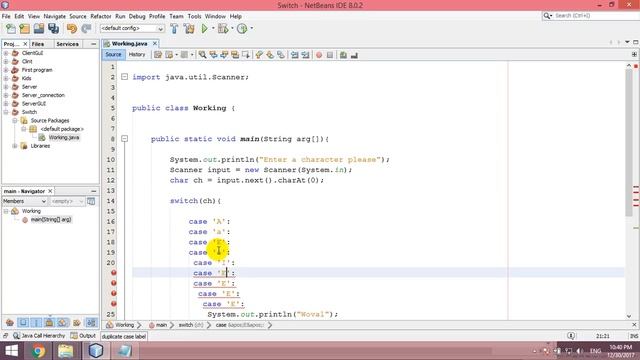Go to Previous Bookmark in the editor toolbar

[259, 55]
